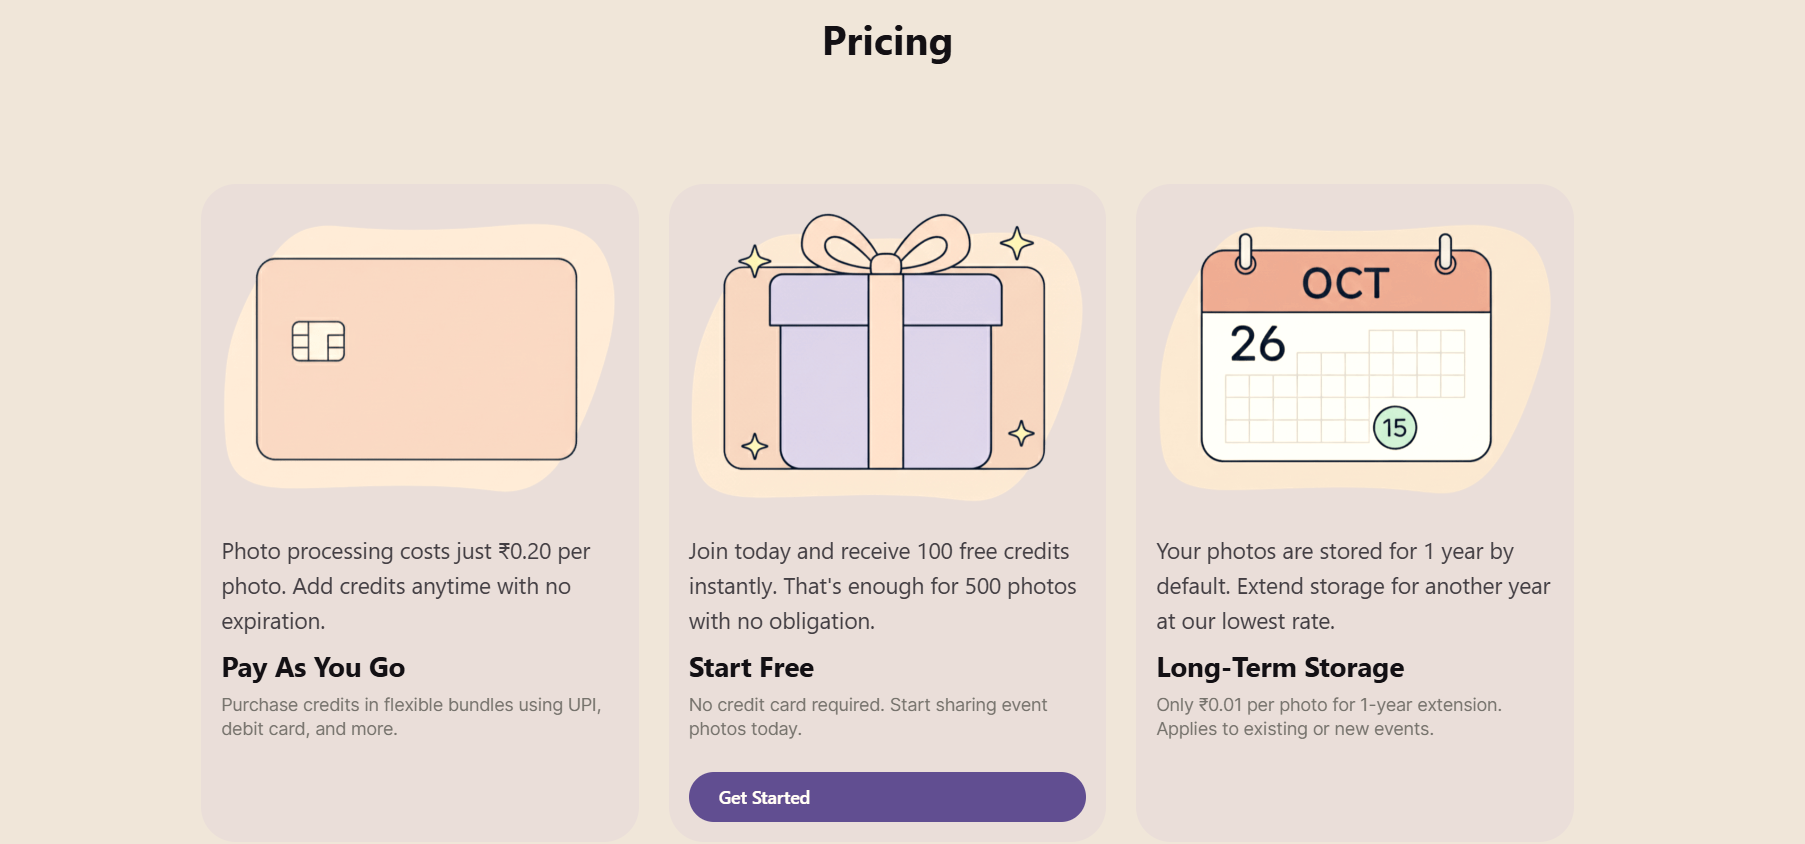
Task: Click the 100 free credits description text
Action: tap(882, 586)
